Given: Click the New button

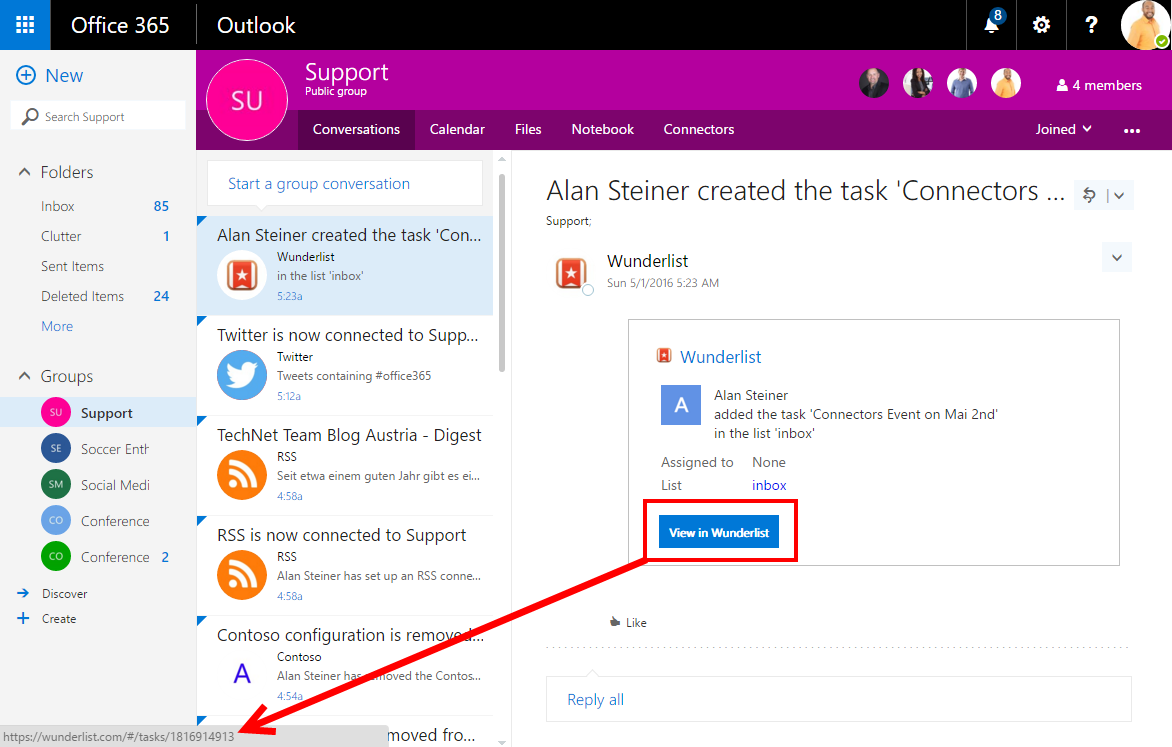Looking at the screenshot, I should click(49, 76).
